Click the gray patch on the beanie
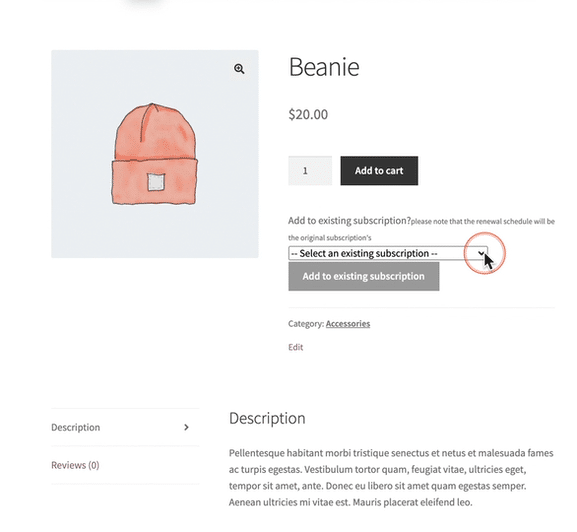577x532 pixels. [156, 182]
